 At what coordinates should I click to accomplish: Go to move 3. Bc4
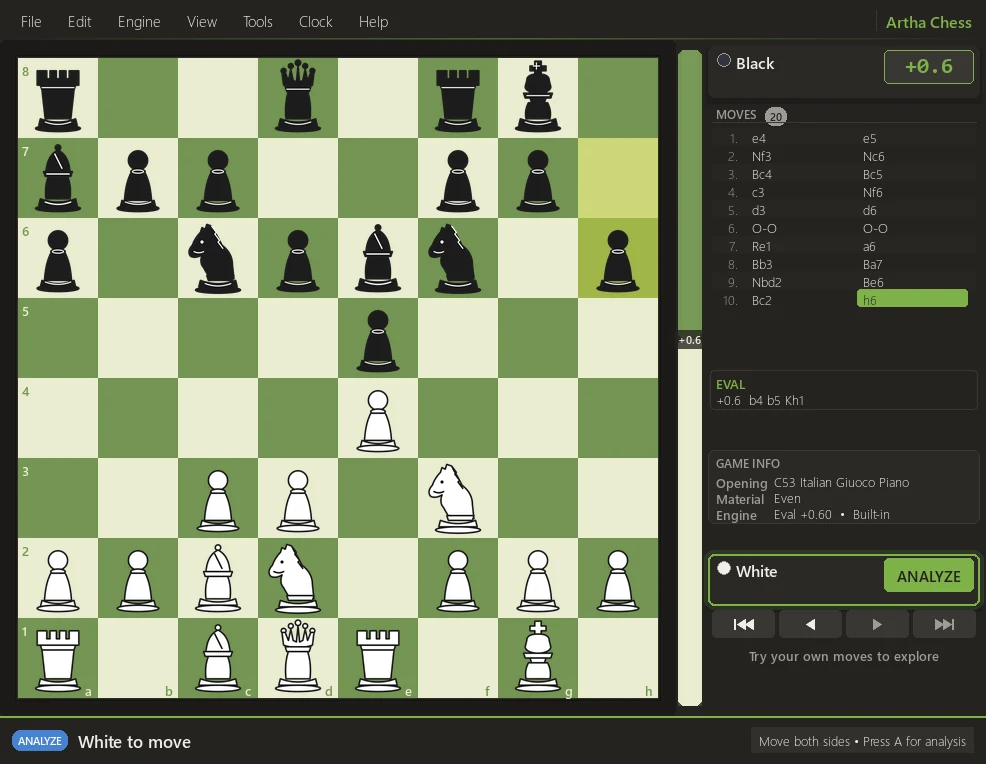[762, 174]
